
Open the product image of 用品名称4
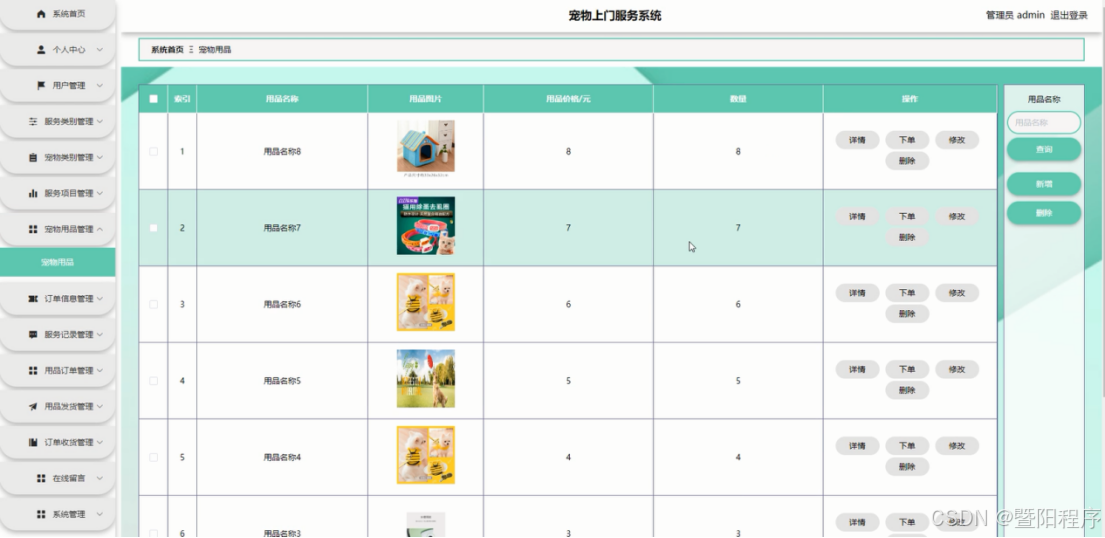426,456
